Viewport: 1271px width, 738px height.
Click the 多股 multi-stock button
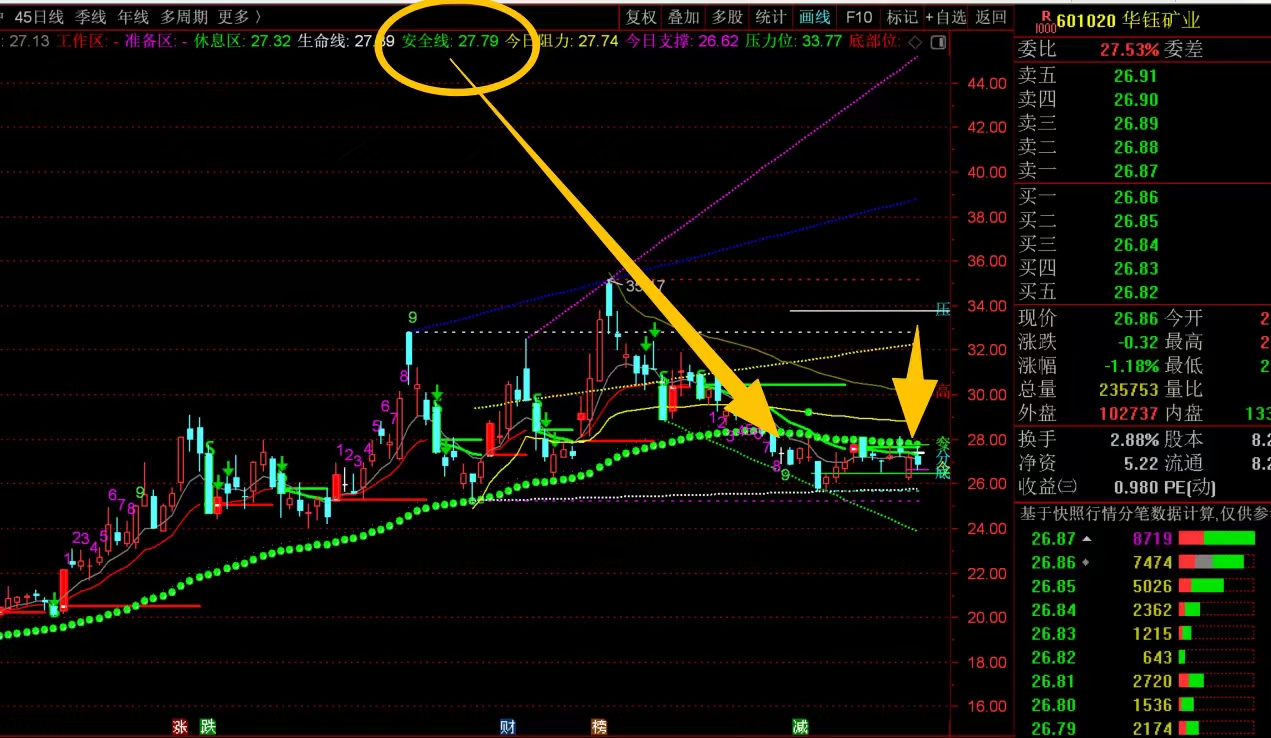(727, 17)
